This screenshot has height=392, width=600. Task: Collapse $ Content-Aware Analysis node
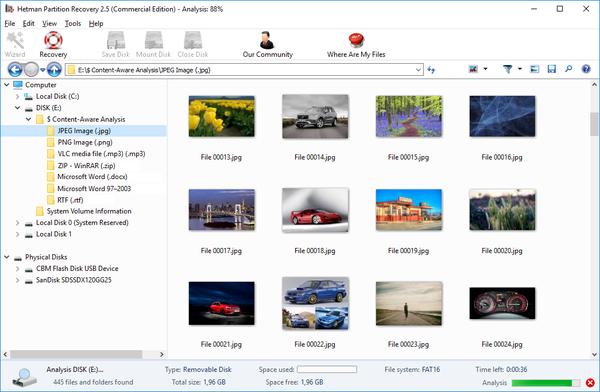28,119
